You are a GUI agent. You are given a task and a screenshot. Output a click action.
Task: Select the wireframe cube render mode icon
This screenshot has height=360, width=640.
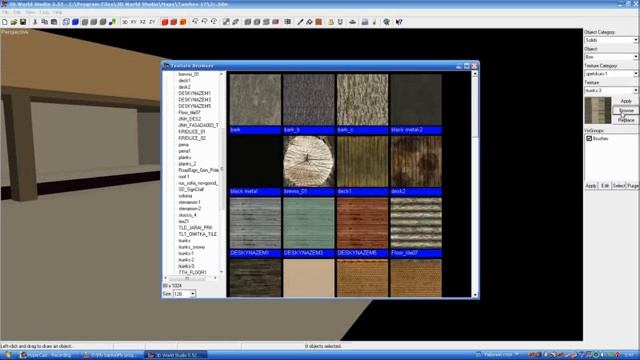pos(66,22)
